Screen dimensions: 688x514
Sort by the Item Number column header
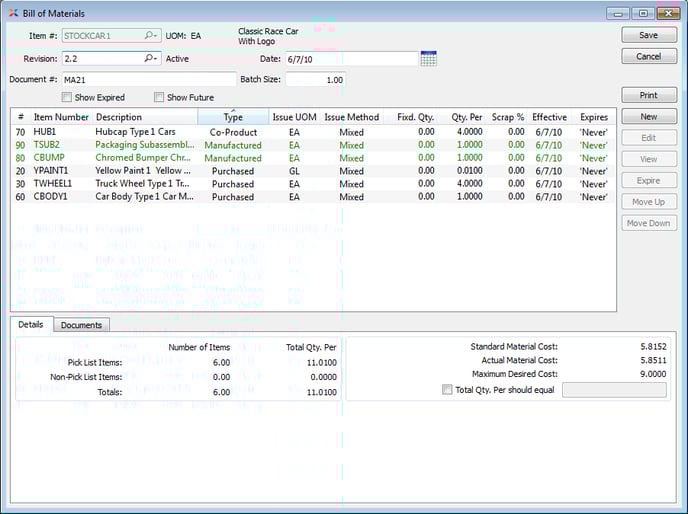pyautogui.click(x=61, y=117)
